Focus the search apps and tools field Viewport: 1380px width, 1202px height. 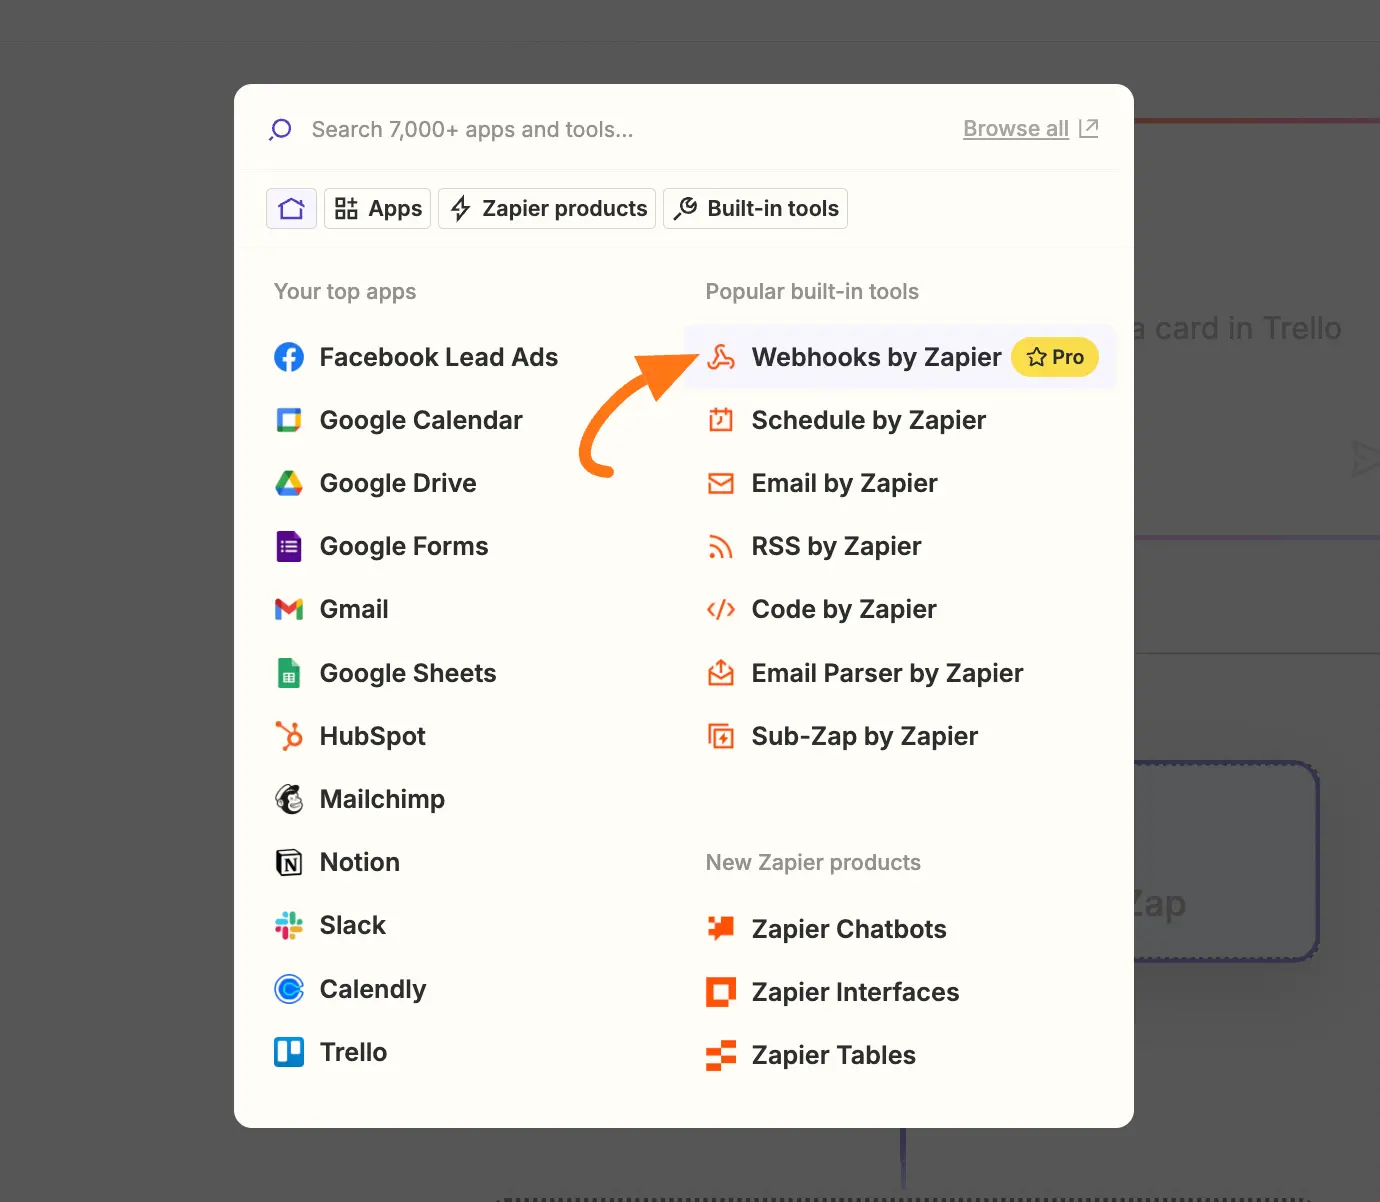pyautogui.click(x=600, y=130)
